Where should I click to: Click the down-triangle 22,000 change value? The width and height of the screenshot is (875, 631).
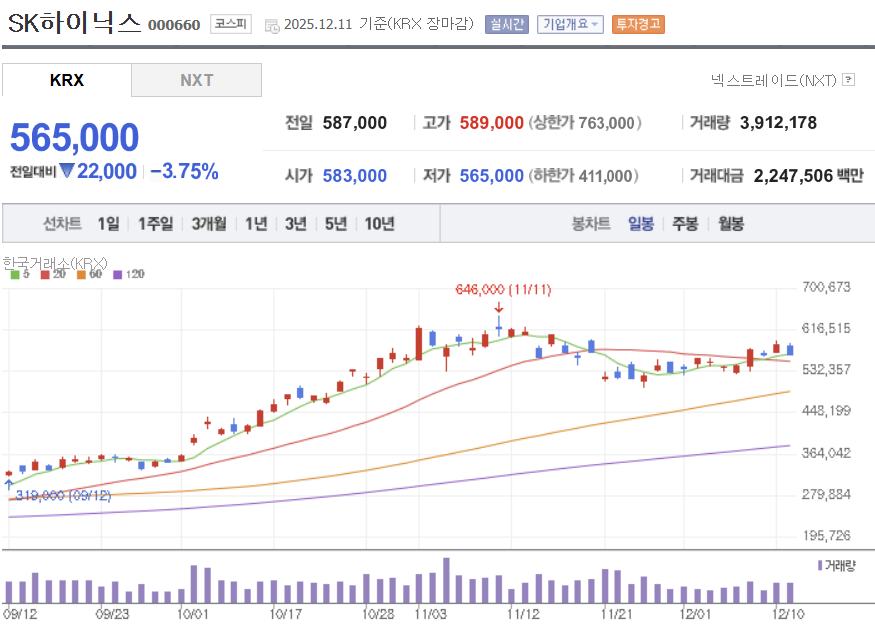coord(98,171)
